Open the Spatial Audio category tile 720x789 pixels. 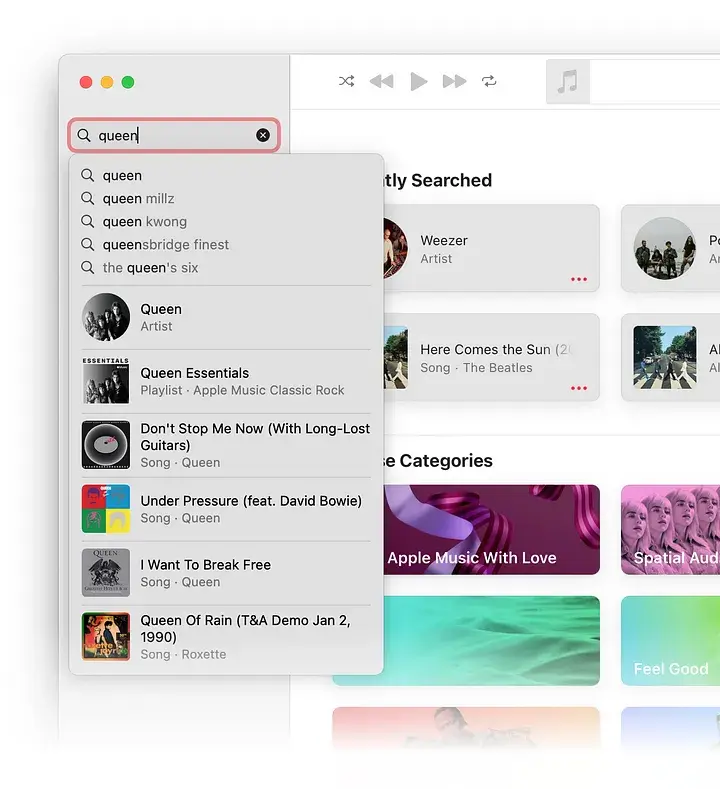click(671, 529)
